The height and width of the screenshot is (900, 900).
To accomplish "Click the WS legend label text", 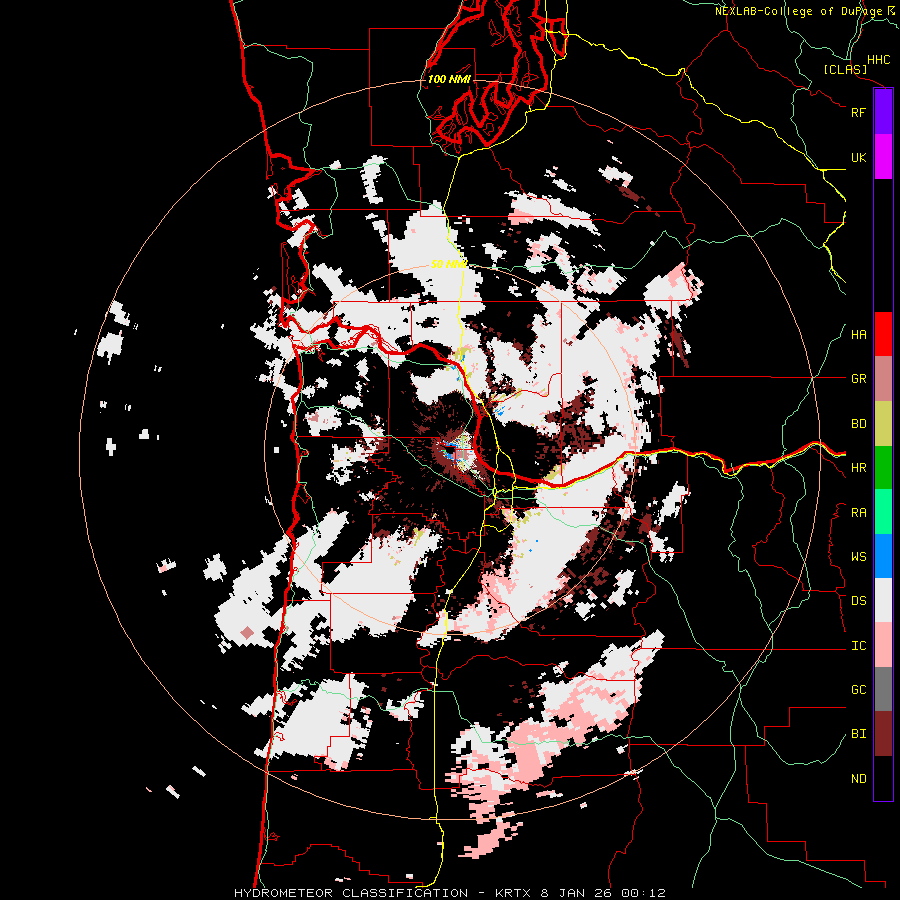I will pyautogui.click(x=858, y=557).
